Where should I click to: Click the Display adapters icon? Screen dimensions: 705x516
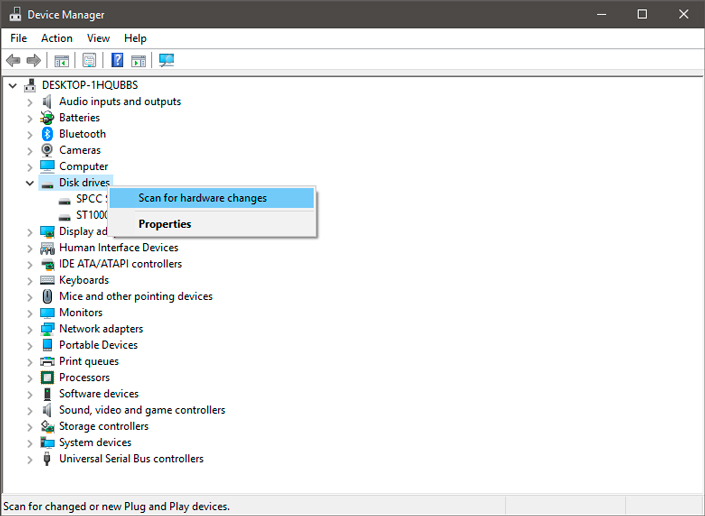(47, 231)
